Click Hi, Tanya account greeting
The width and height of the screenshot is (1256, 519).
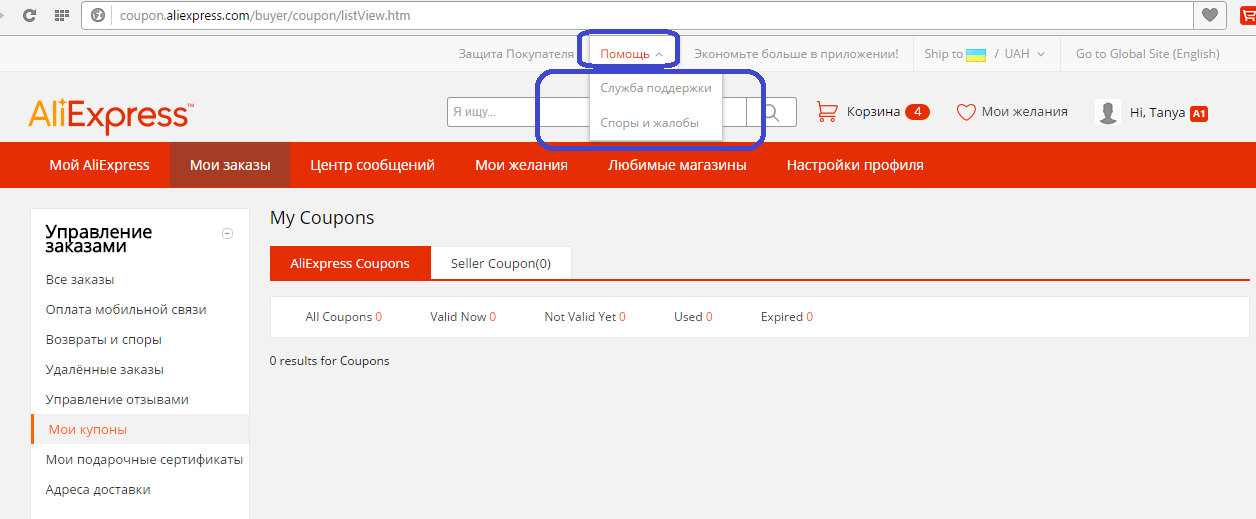click(x=1157, y=113)
